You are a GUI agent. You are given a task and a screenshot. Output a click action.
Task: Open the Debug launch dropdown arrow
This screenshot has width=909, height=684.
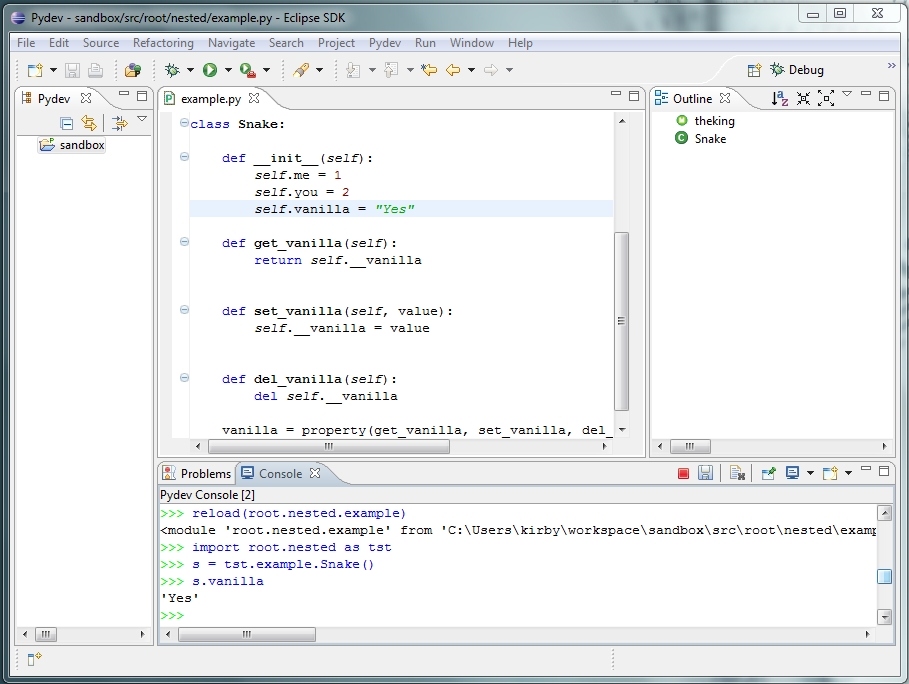pyautogui.click(x=190, y=70)
